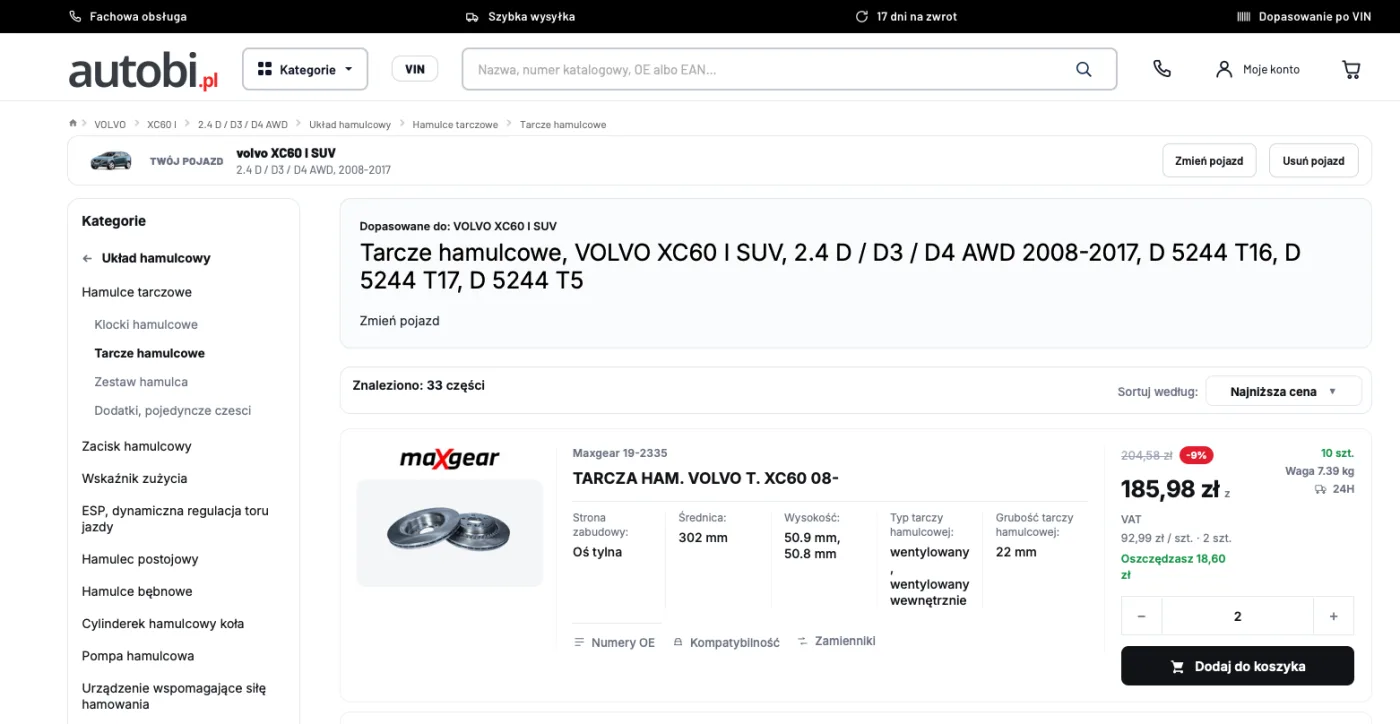
Task: Click the VIN button
Action: [415, 69]
